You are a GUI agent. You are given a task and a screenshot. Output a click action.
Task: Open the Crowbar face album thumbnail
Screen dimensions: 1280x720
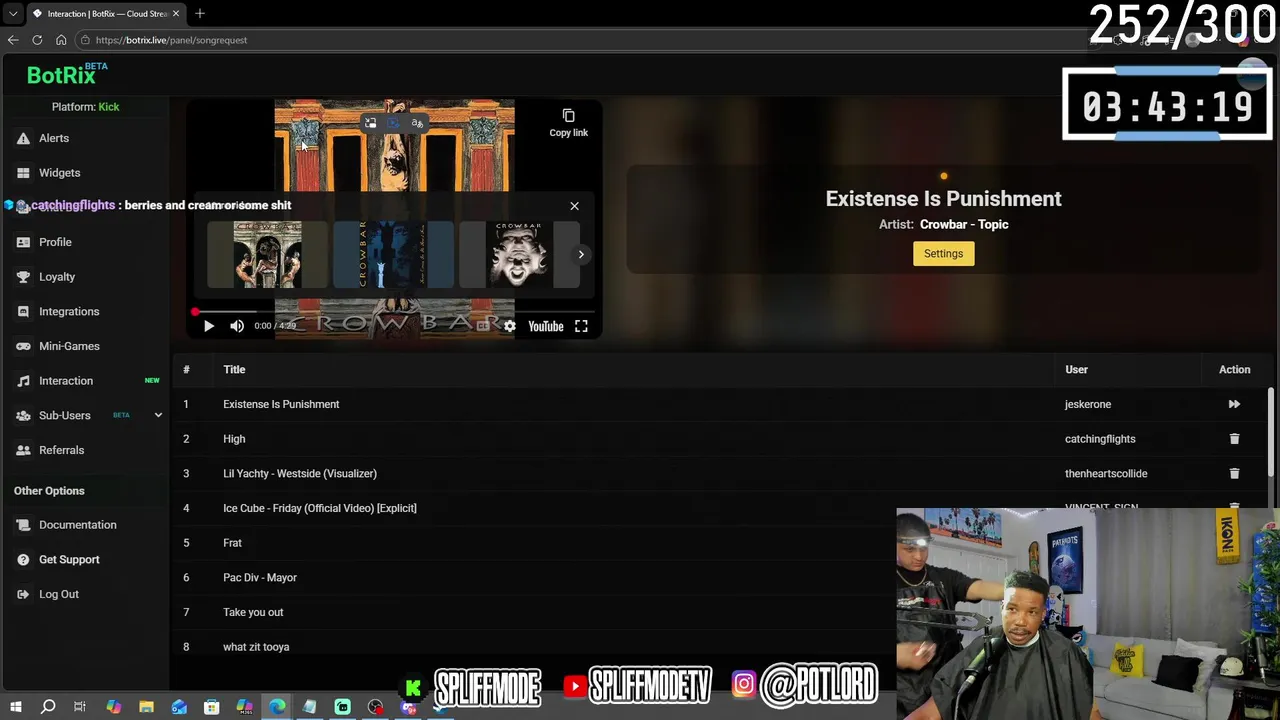coord(518,254)
